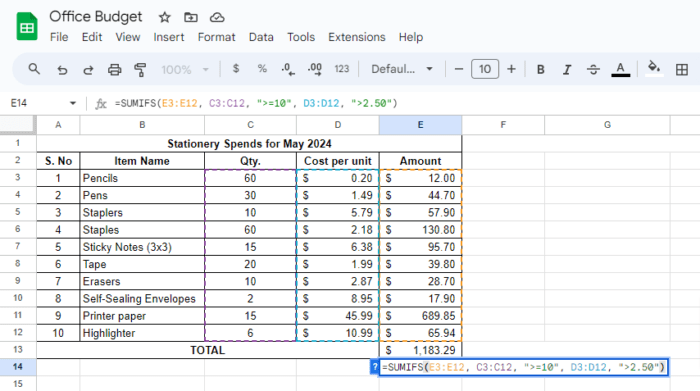Open the search menus magnifier

pyautogui.click(x=34, y=69)
